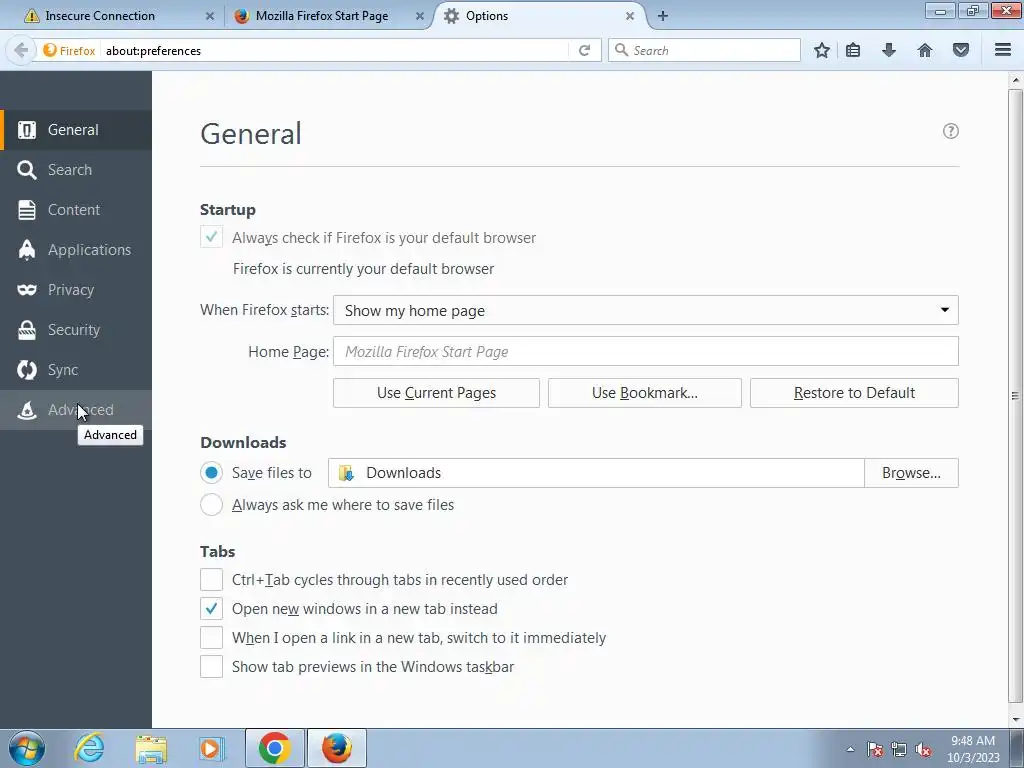Viewport: 1024px width, 768px height.
Task: Click the Home Page input field
Action: click(x=646, y=351)
